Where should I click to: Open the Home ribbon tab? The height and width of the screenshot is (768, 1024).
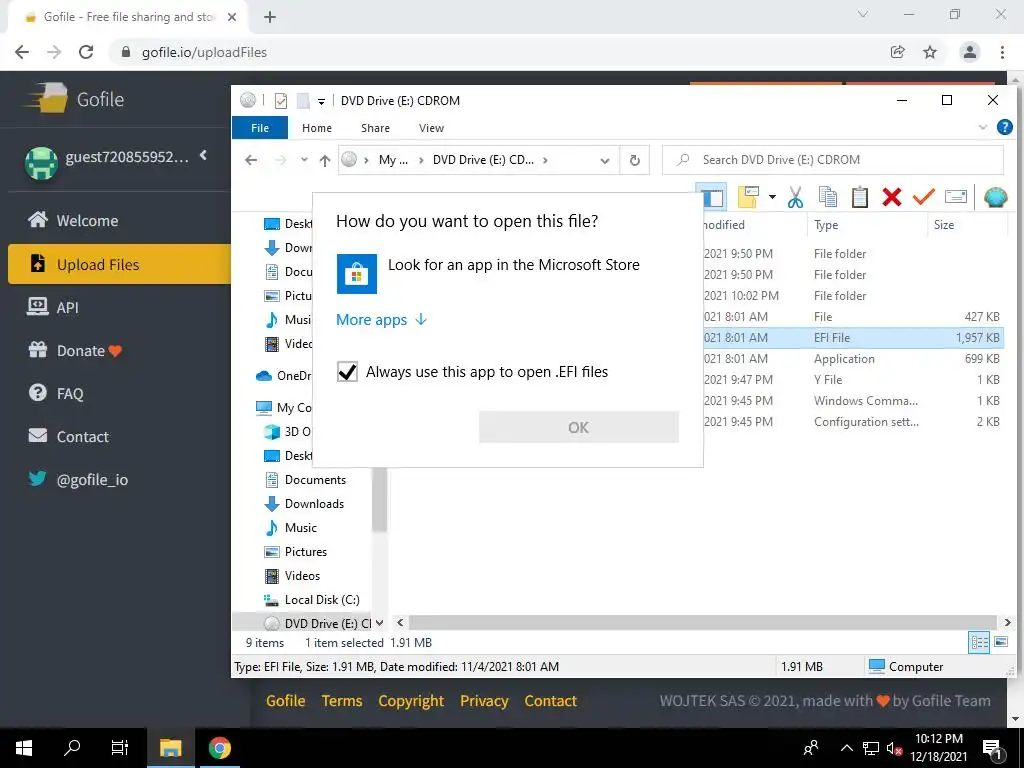pos(317,128)
